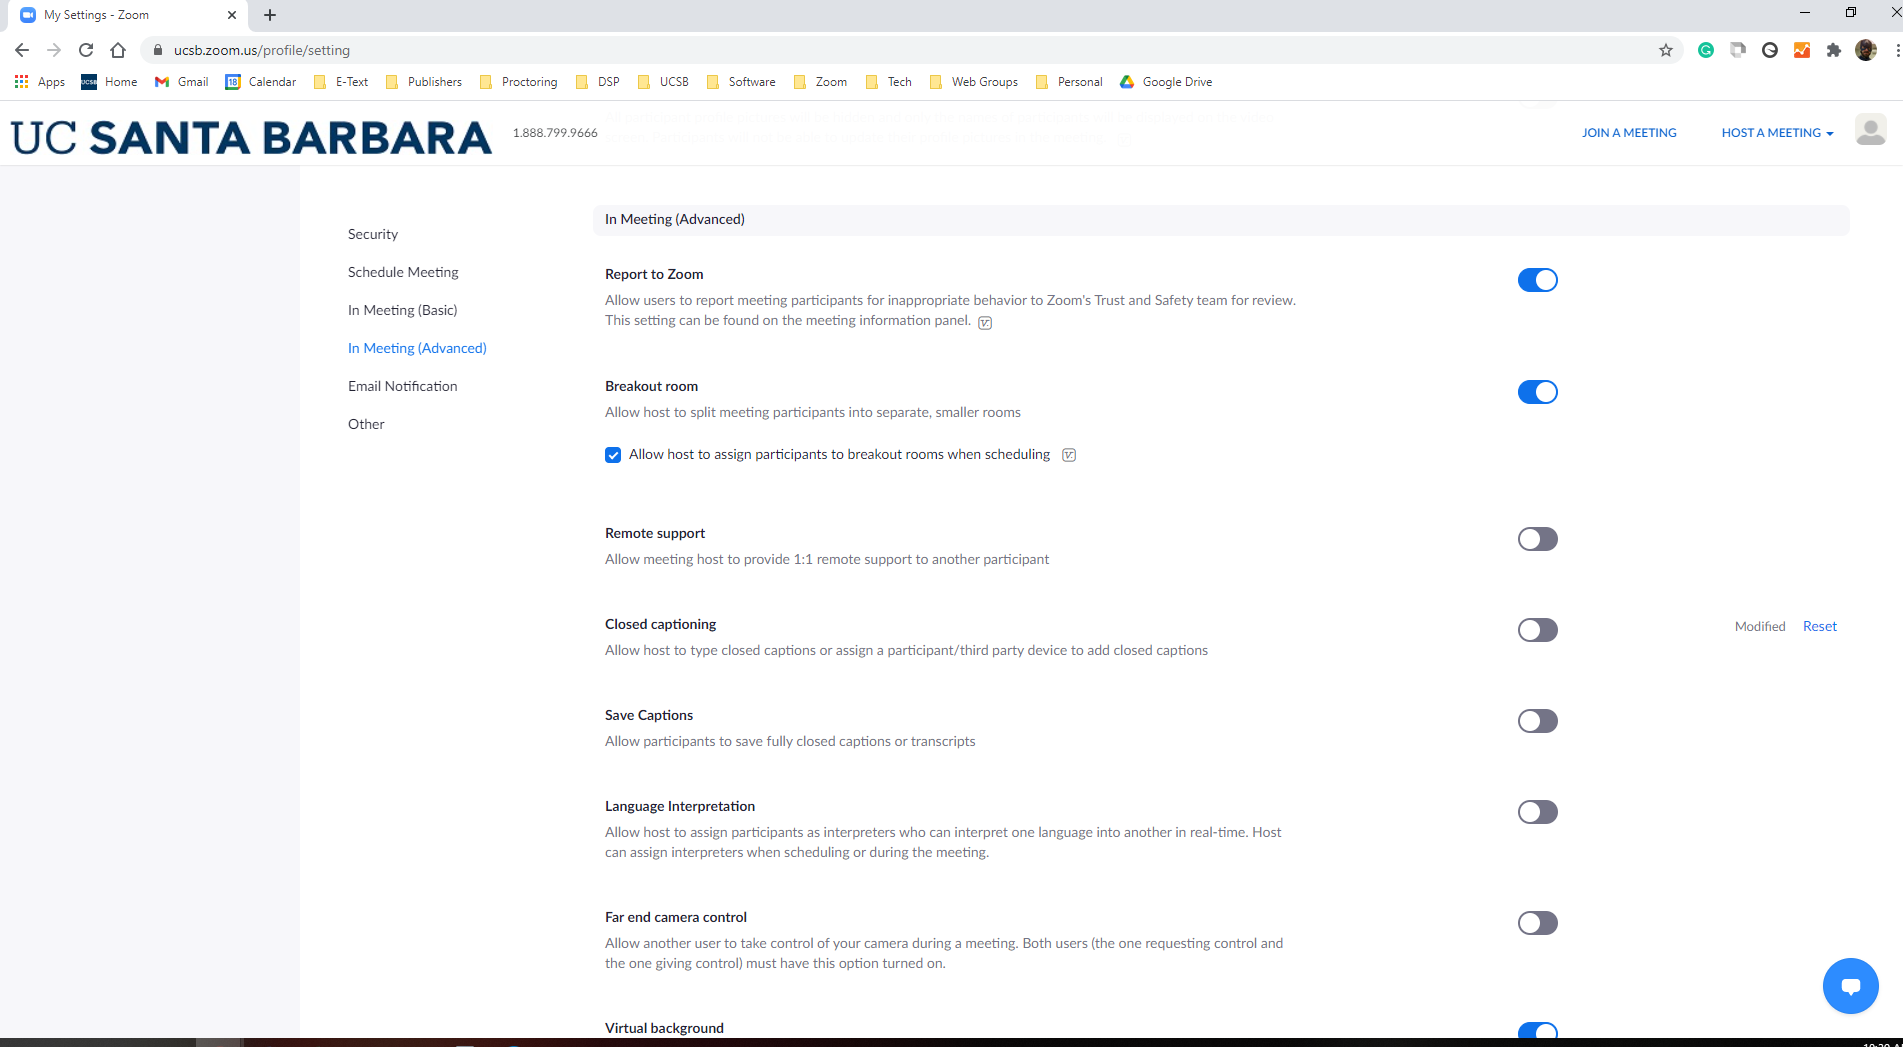This screenshot has height=1047, width=1903.
Task: Open Grammarly extension icon
Action: 1706,50
